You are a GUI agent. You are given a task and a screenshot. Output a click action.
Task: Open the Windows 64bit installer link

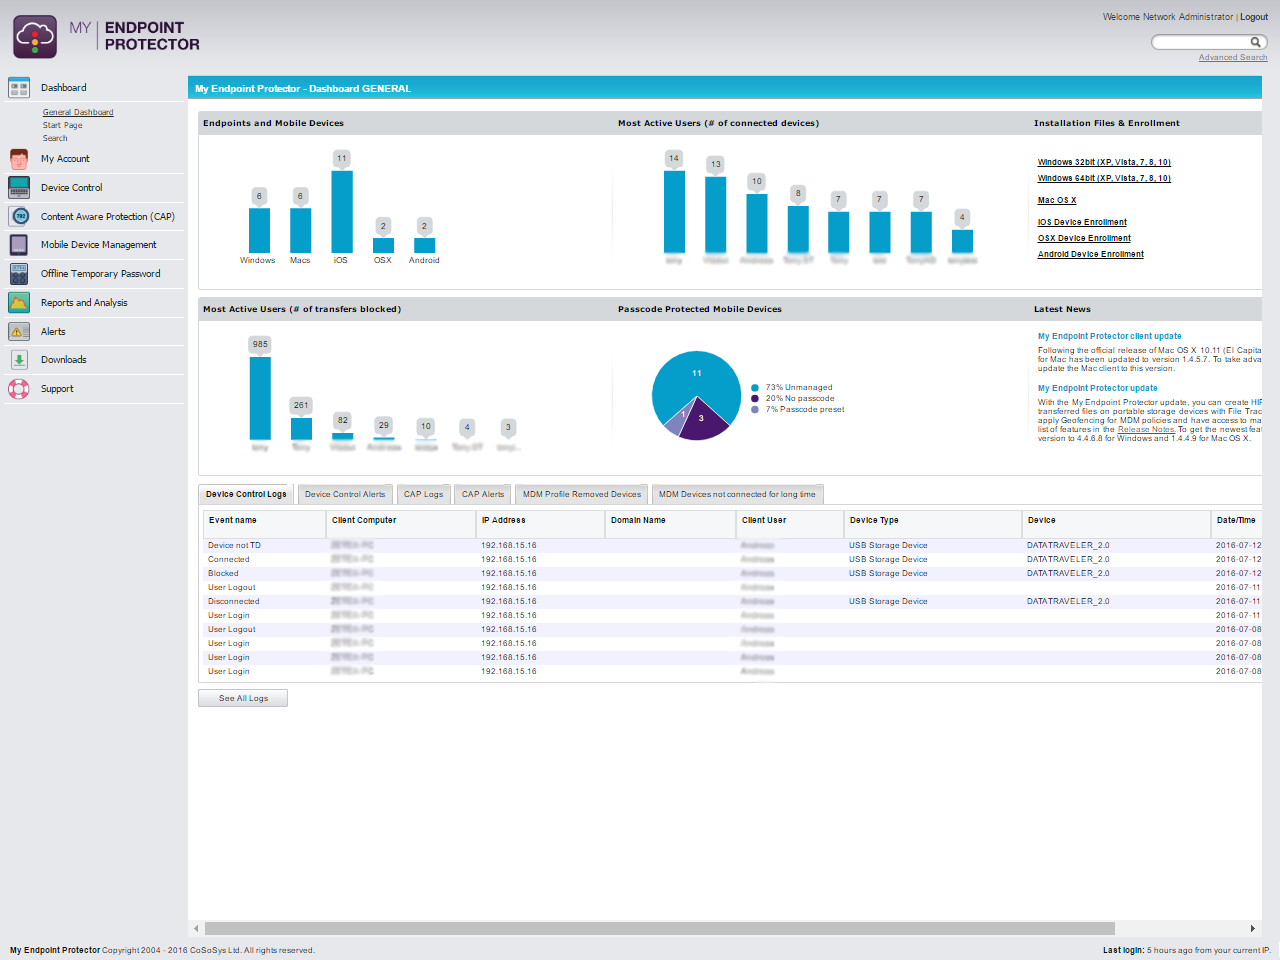click(1103, 178)
